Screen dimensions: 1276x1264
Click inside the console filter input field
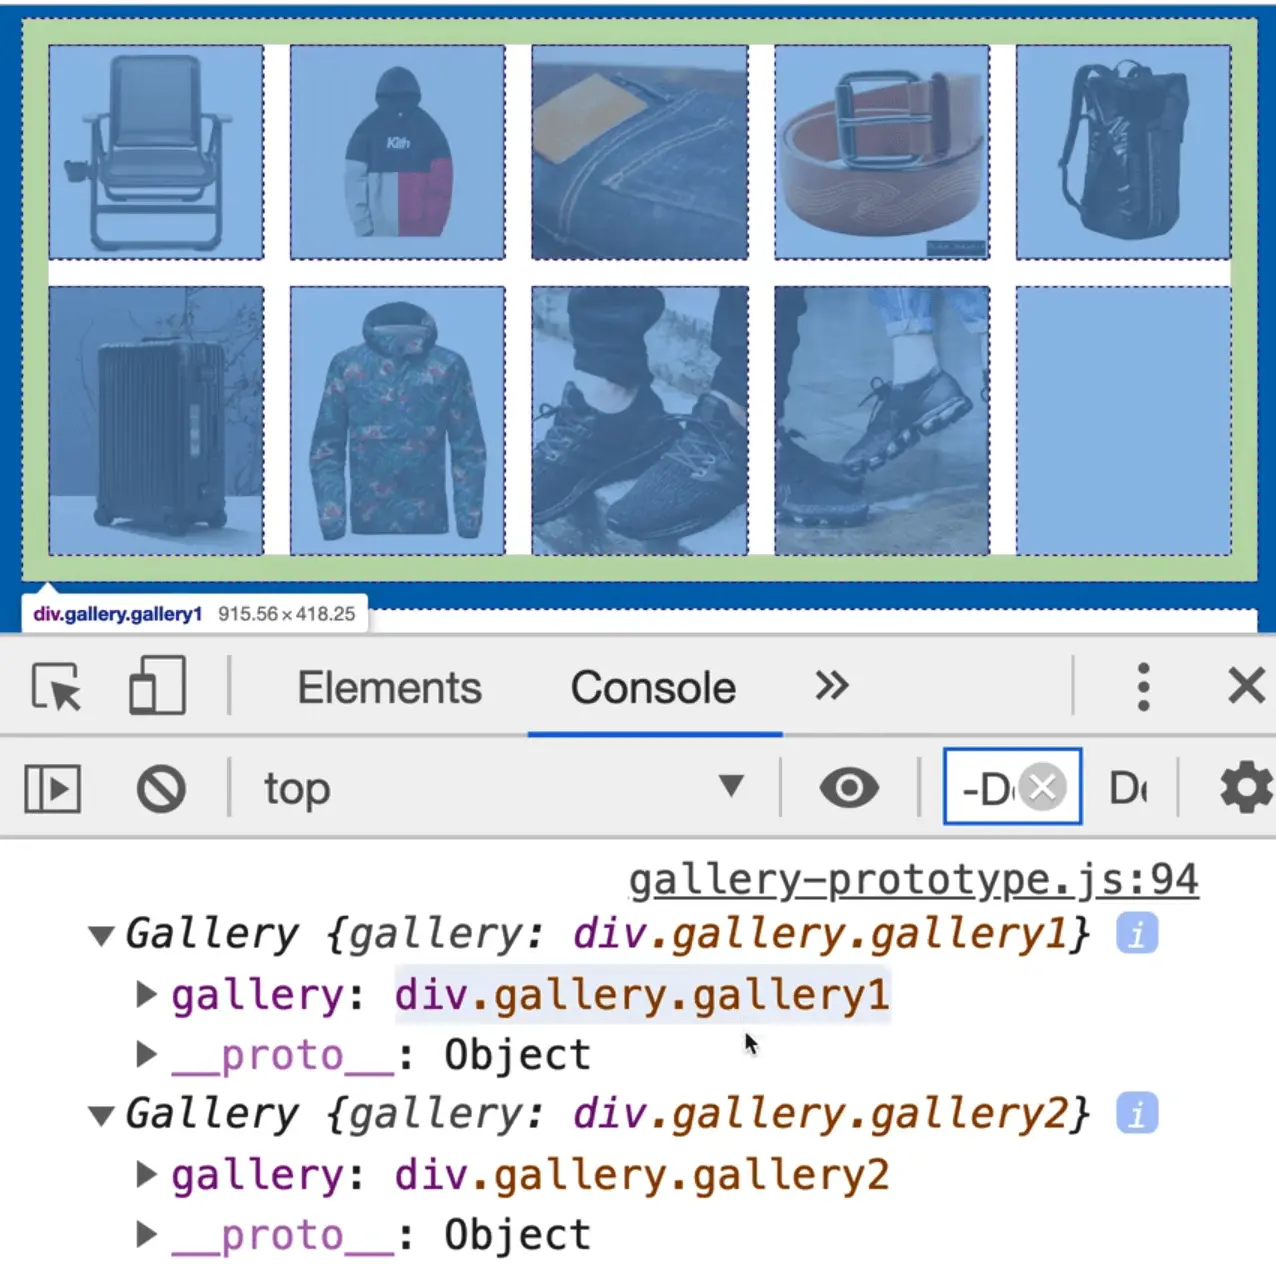pyautogui.click(x=995, y=788)
